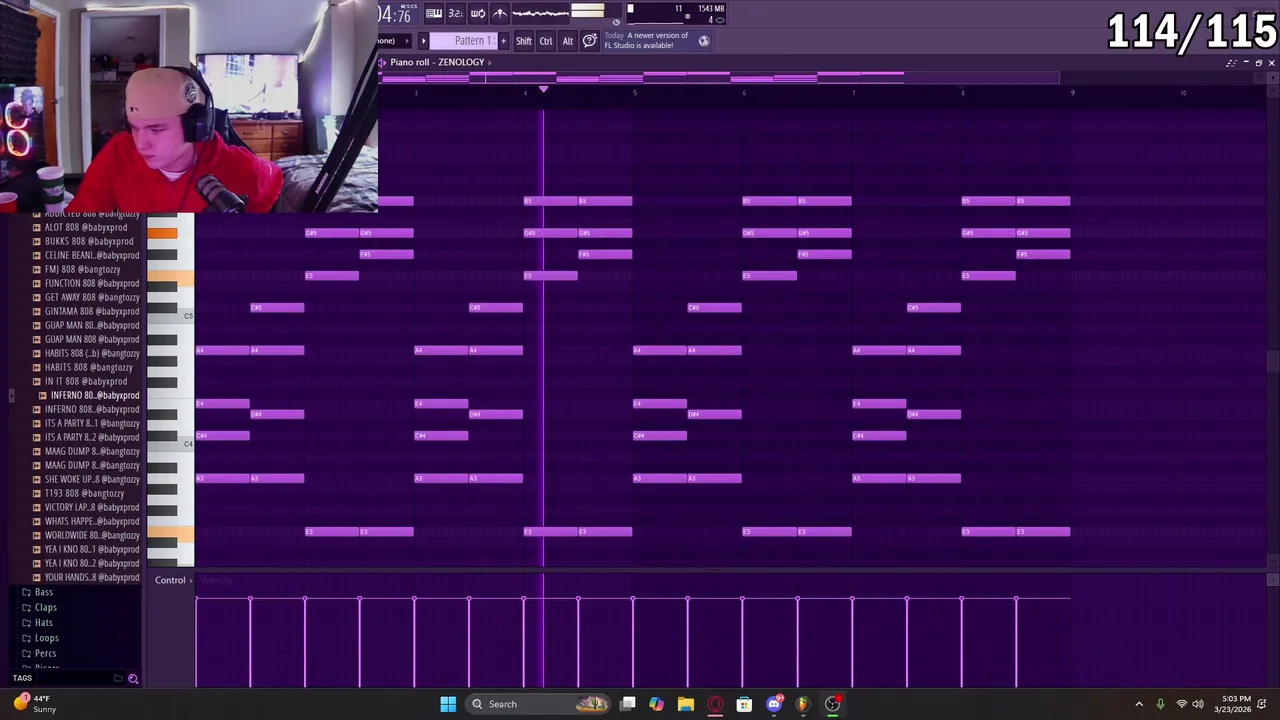Show hidden system tray icons chevron

(x=1139, y=704)
